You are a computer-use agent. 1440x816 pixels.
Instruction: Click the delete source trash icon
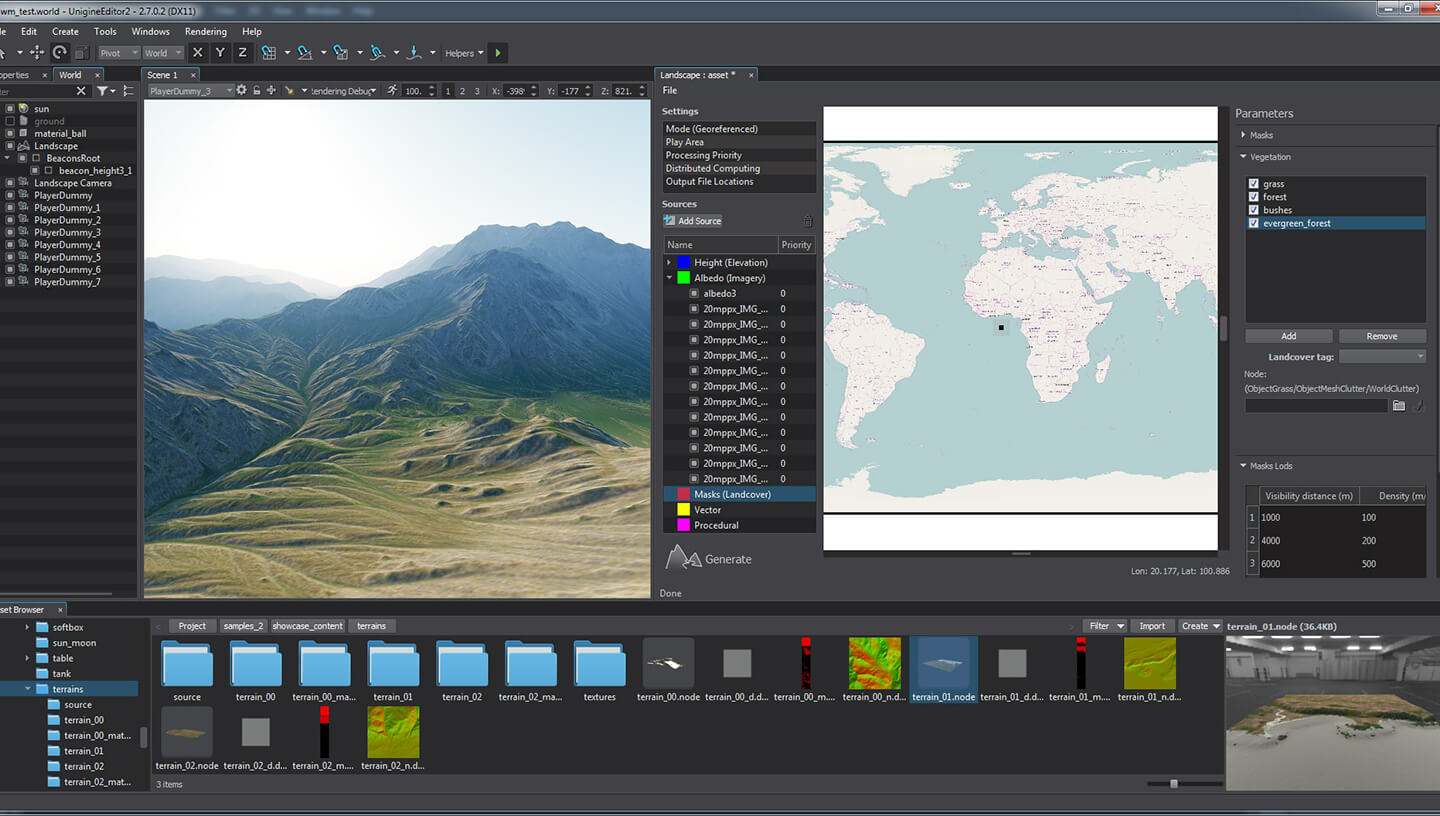pyautogui.click(x=808, y=221)
